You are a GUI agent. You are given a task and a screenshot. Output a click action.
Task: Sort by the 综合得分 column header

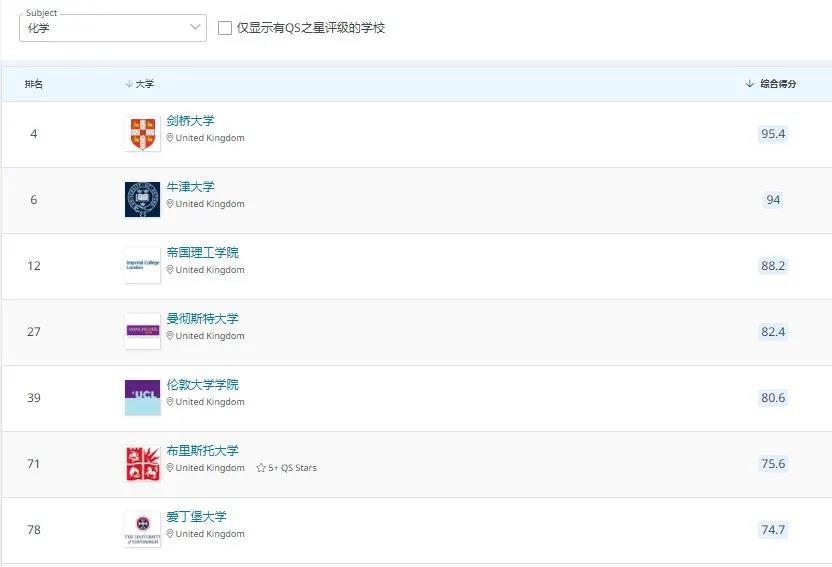[778, 83]
